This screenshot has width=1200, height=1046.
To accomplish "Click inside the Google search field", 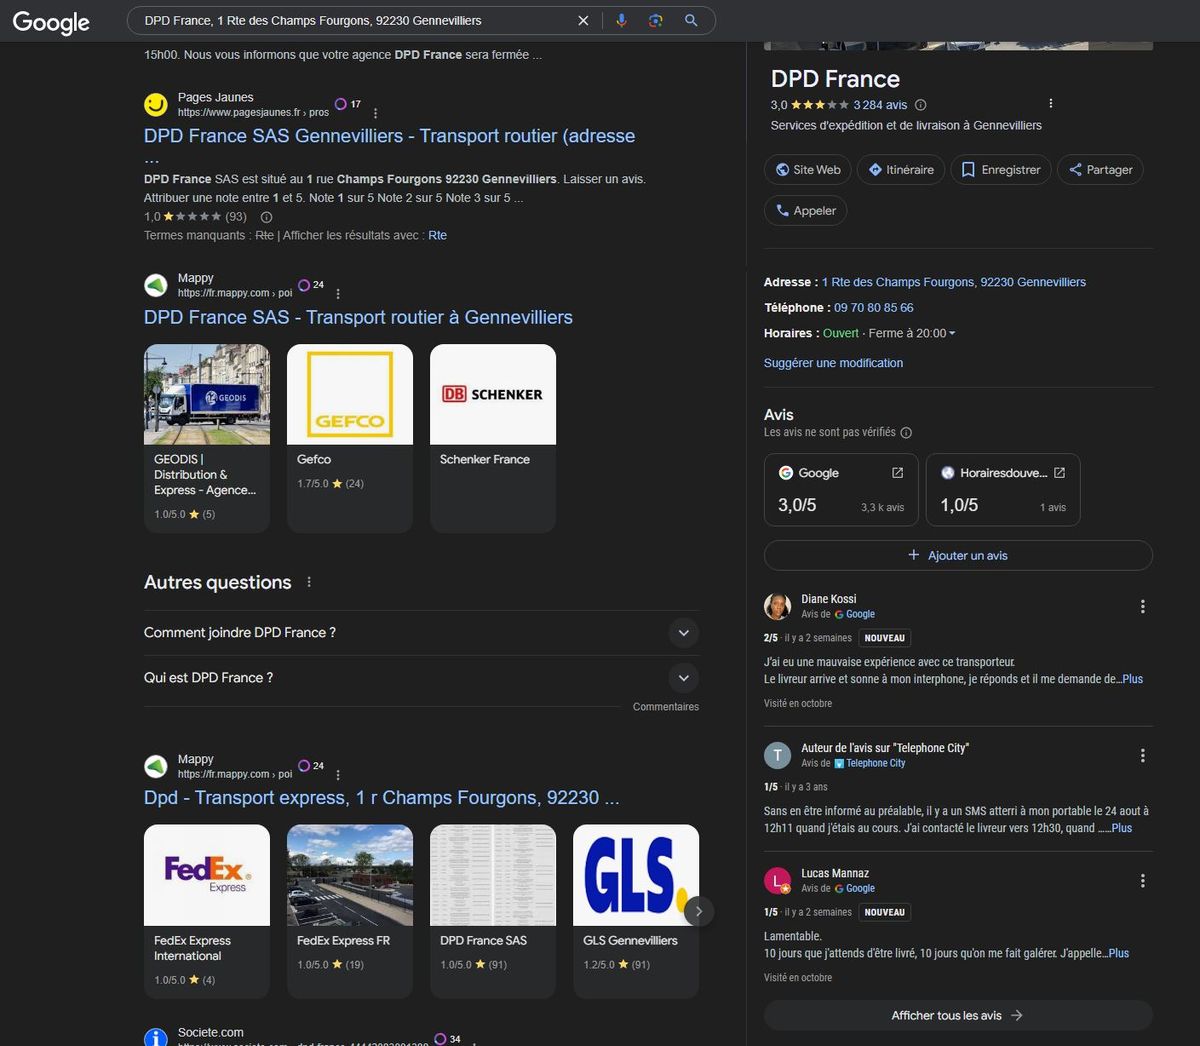I will 350,21.
